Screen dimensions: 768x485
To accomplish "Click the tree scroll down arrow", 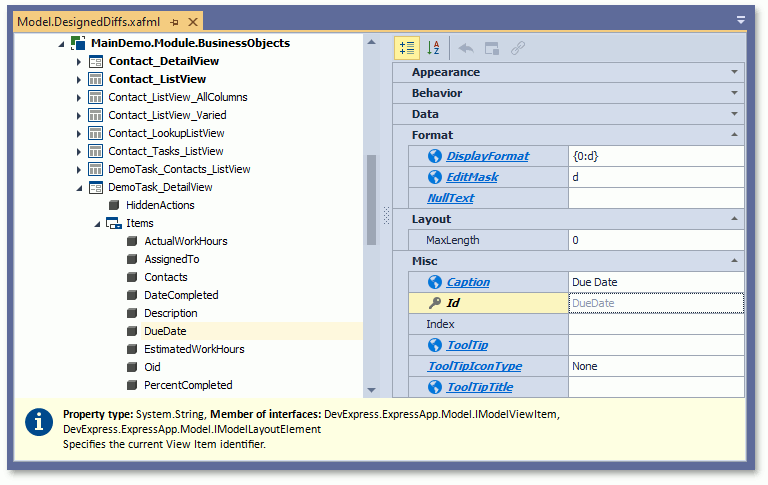I will (x=371, y=390).
